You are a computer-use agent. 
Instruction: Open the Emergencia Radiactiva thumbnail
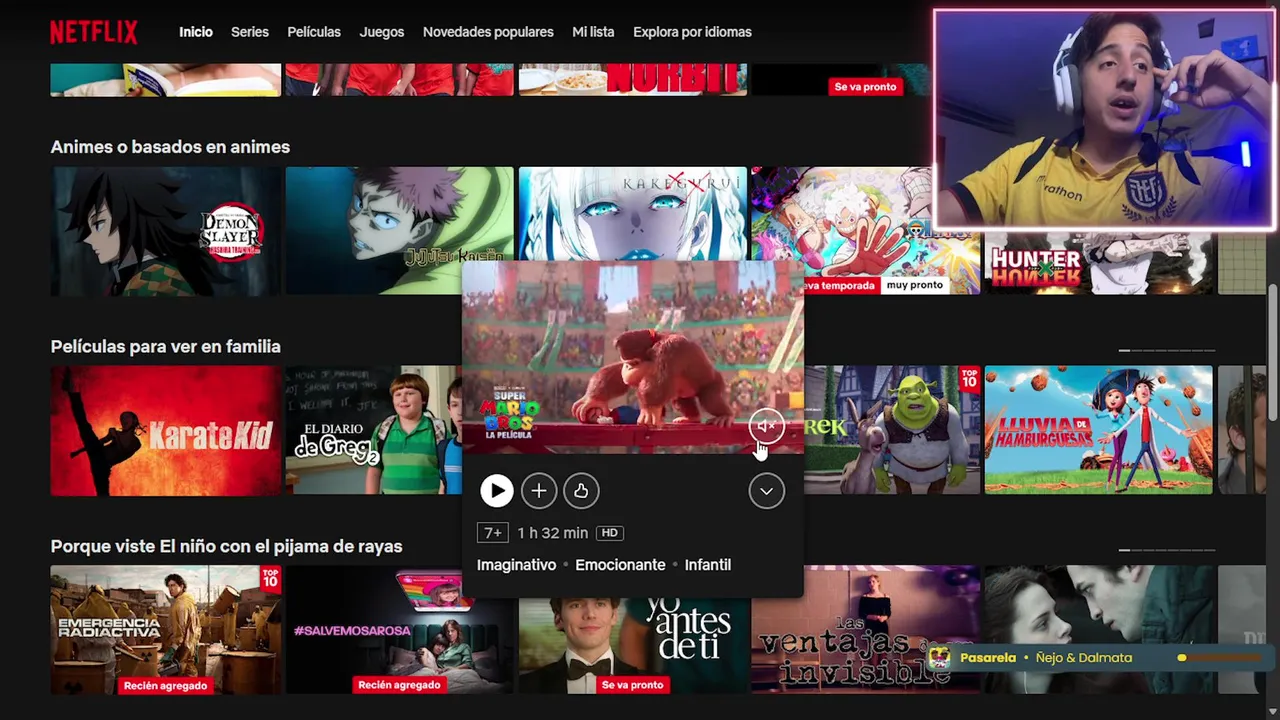(166, 630)
